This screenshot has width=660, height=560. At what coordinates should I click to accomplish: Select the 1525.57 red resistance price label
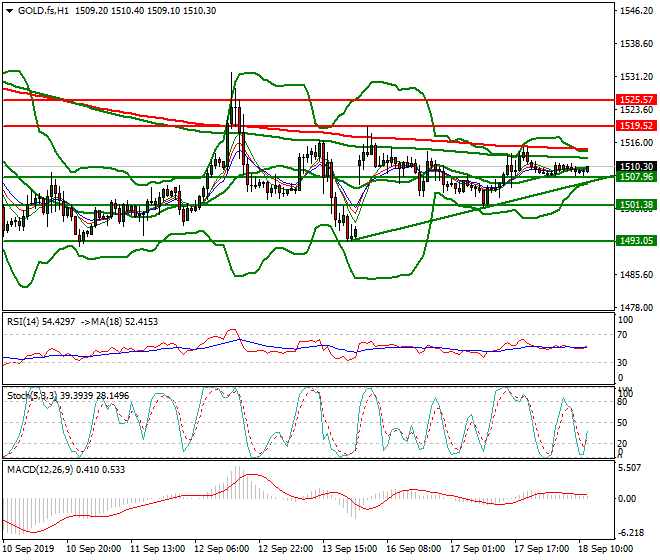tap(636, 100)
